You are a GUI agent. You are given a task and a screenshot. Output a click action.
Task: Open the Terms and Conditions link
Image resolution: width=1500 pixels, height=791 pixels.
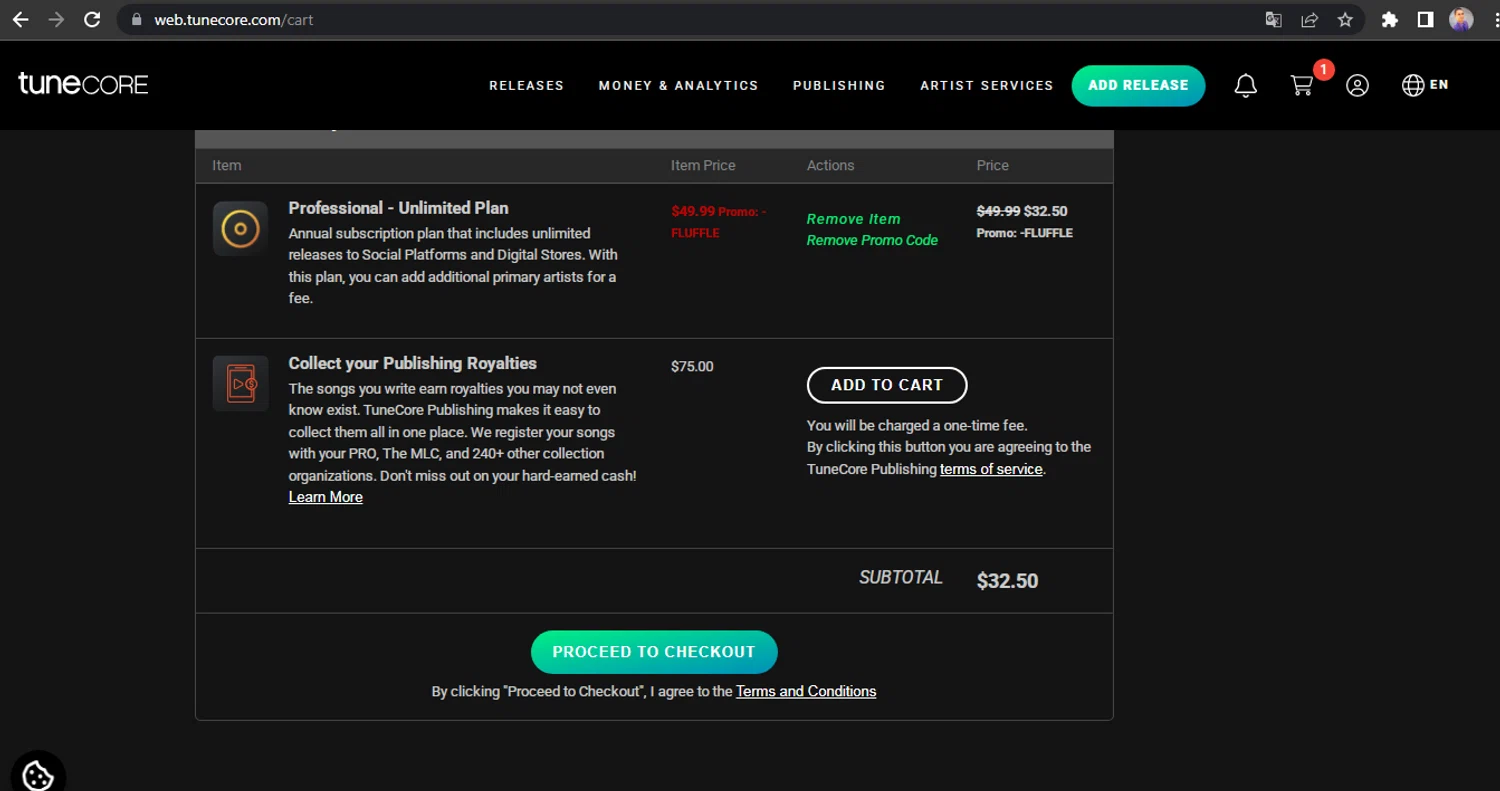[x=806, y=691]
